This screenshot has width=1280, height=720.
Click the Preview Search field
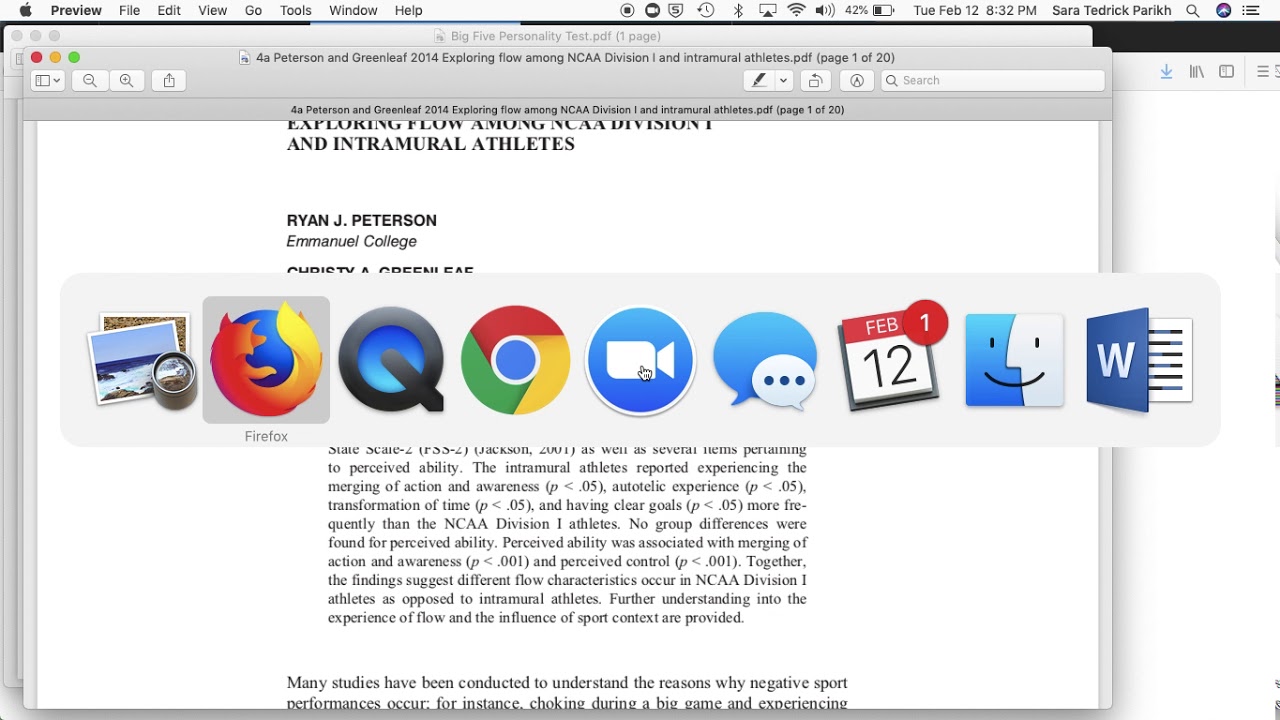point(993,81)
